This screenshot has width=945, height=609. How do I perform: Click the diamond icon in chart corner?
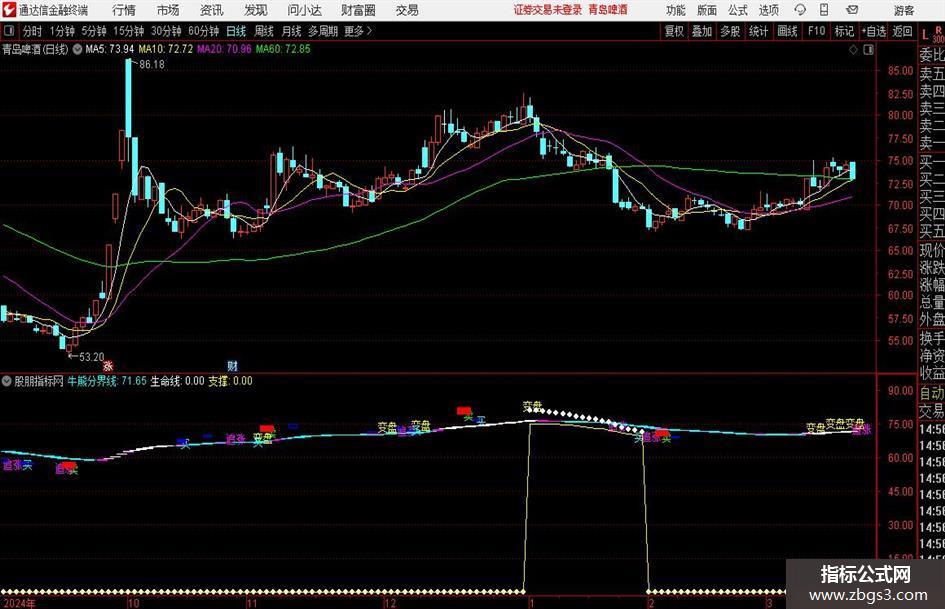(853, 50)
